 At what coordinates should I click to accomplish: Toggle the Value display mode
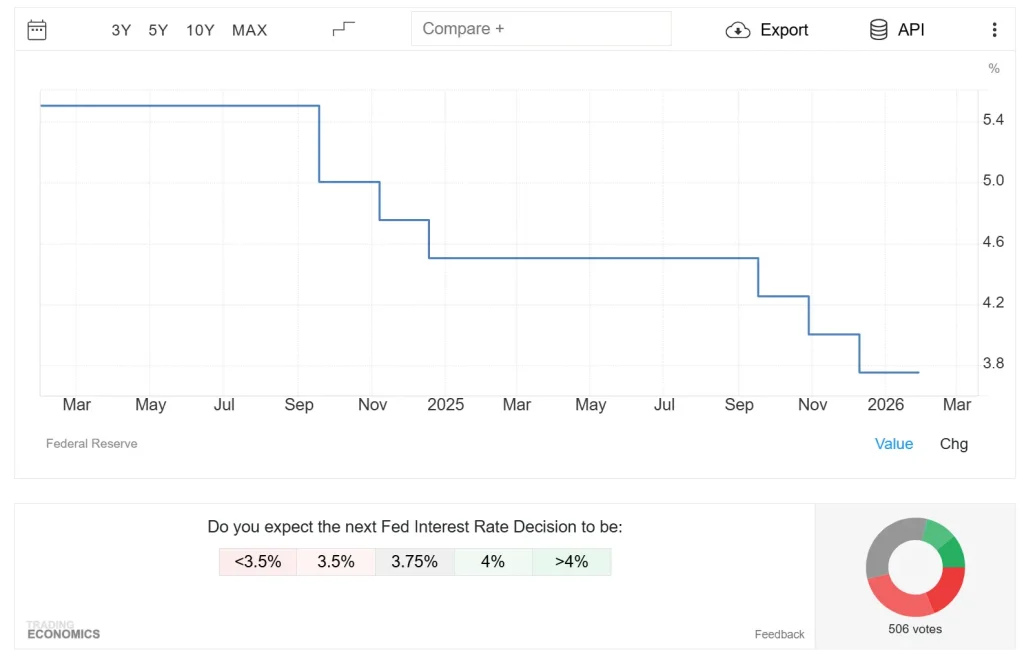[894, 443]
